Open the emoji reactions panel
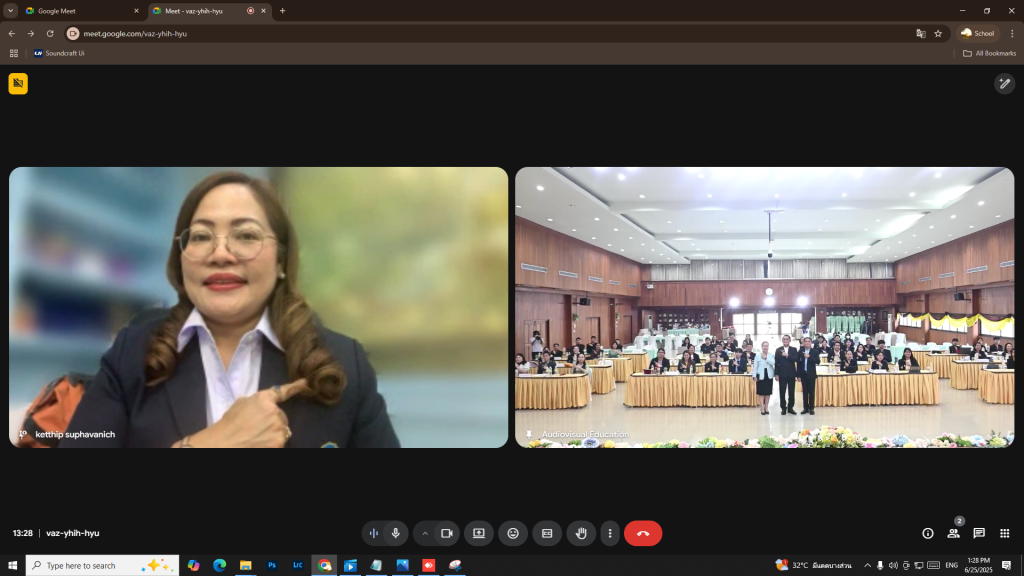Image resolution: width=1024 pixels, height=576 pixels. point(513,533)
